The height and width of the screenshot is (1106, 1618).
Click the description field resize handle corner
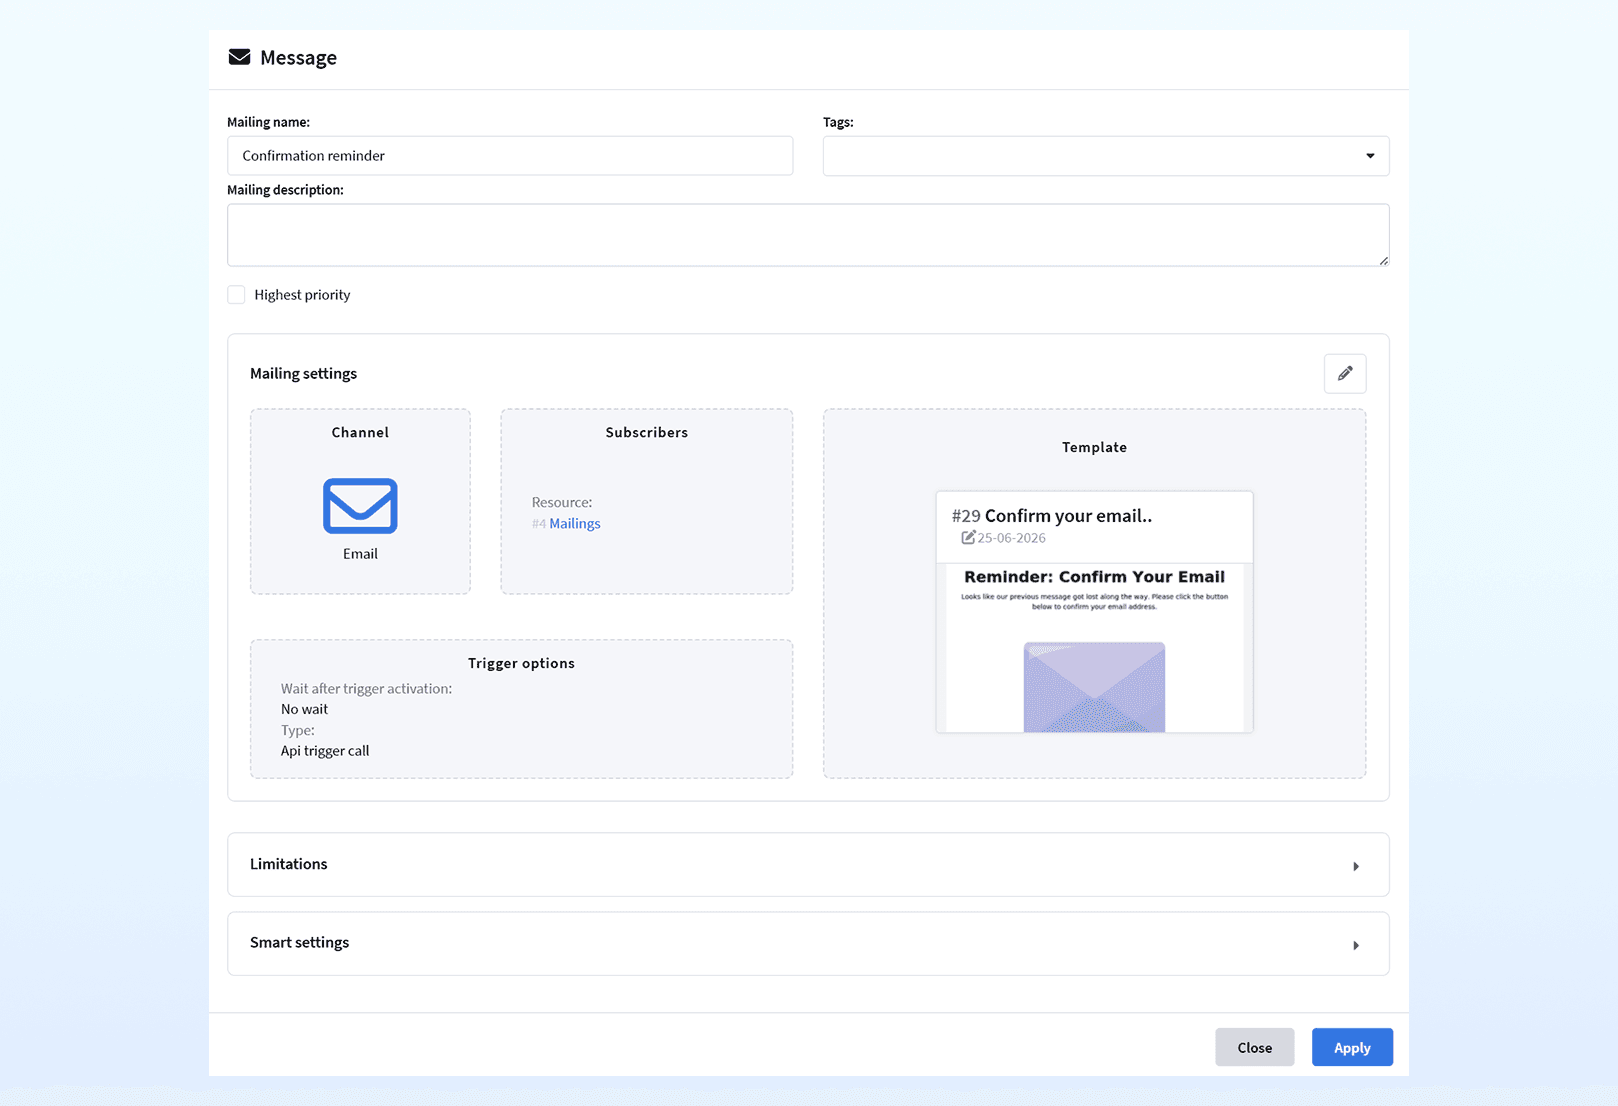click(1383, 260)
